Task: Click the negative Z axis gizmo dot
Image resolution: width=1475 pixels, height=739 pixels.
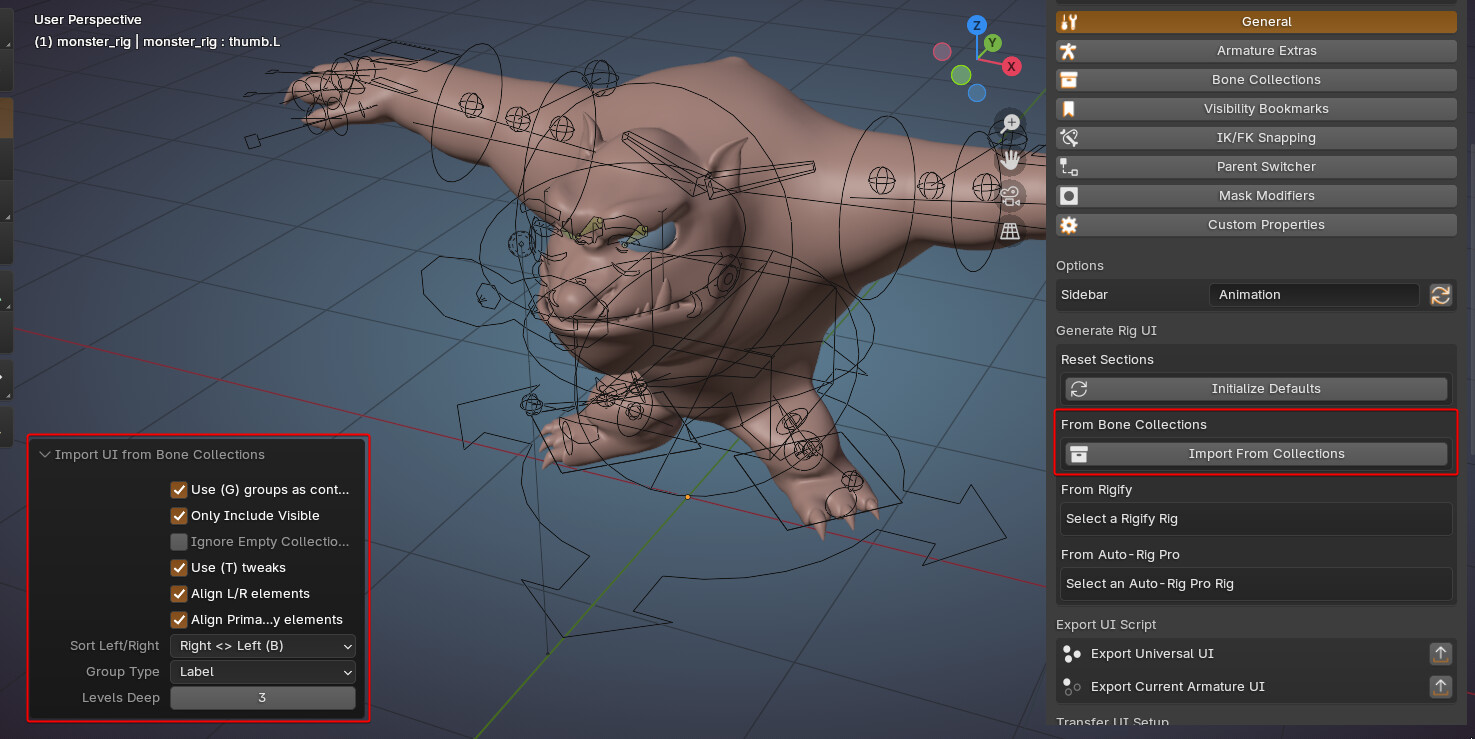Action: [x=977, y=93]
